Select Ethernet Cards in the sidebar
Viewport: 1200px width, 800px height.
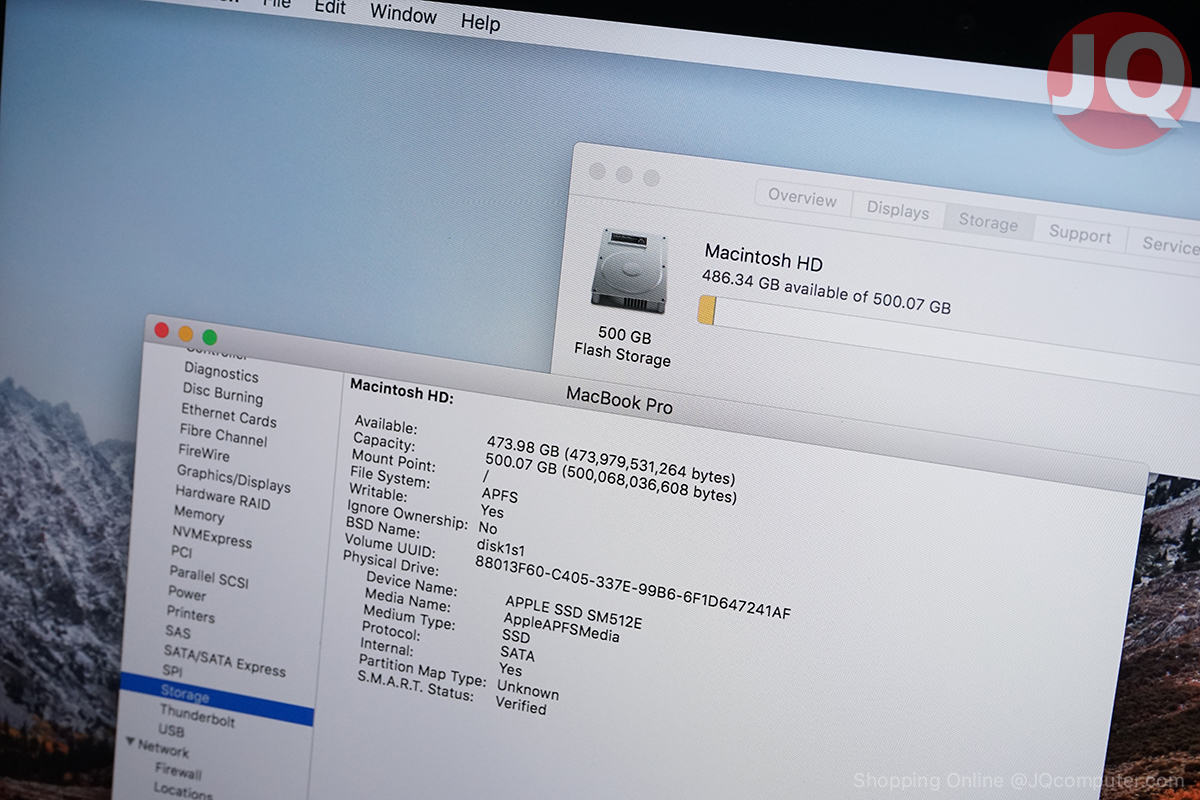pos(229,416)
